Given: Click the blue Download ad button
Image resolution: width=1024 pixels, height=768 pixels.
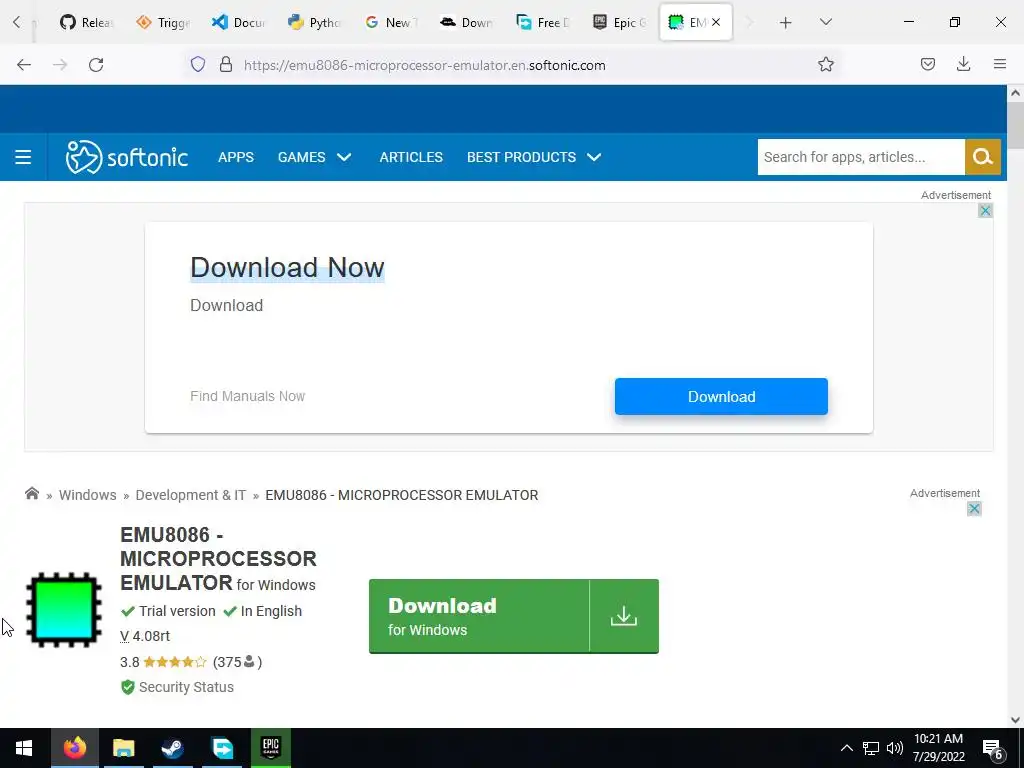Looking at the screenshot, I should 721,396.
